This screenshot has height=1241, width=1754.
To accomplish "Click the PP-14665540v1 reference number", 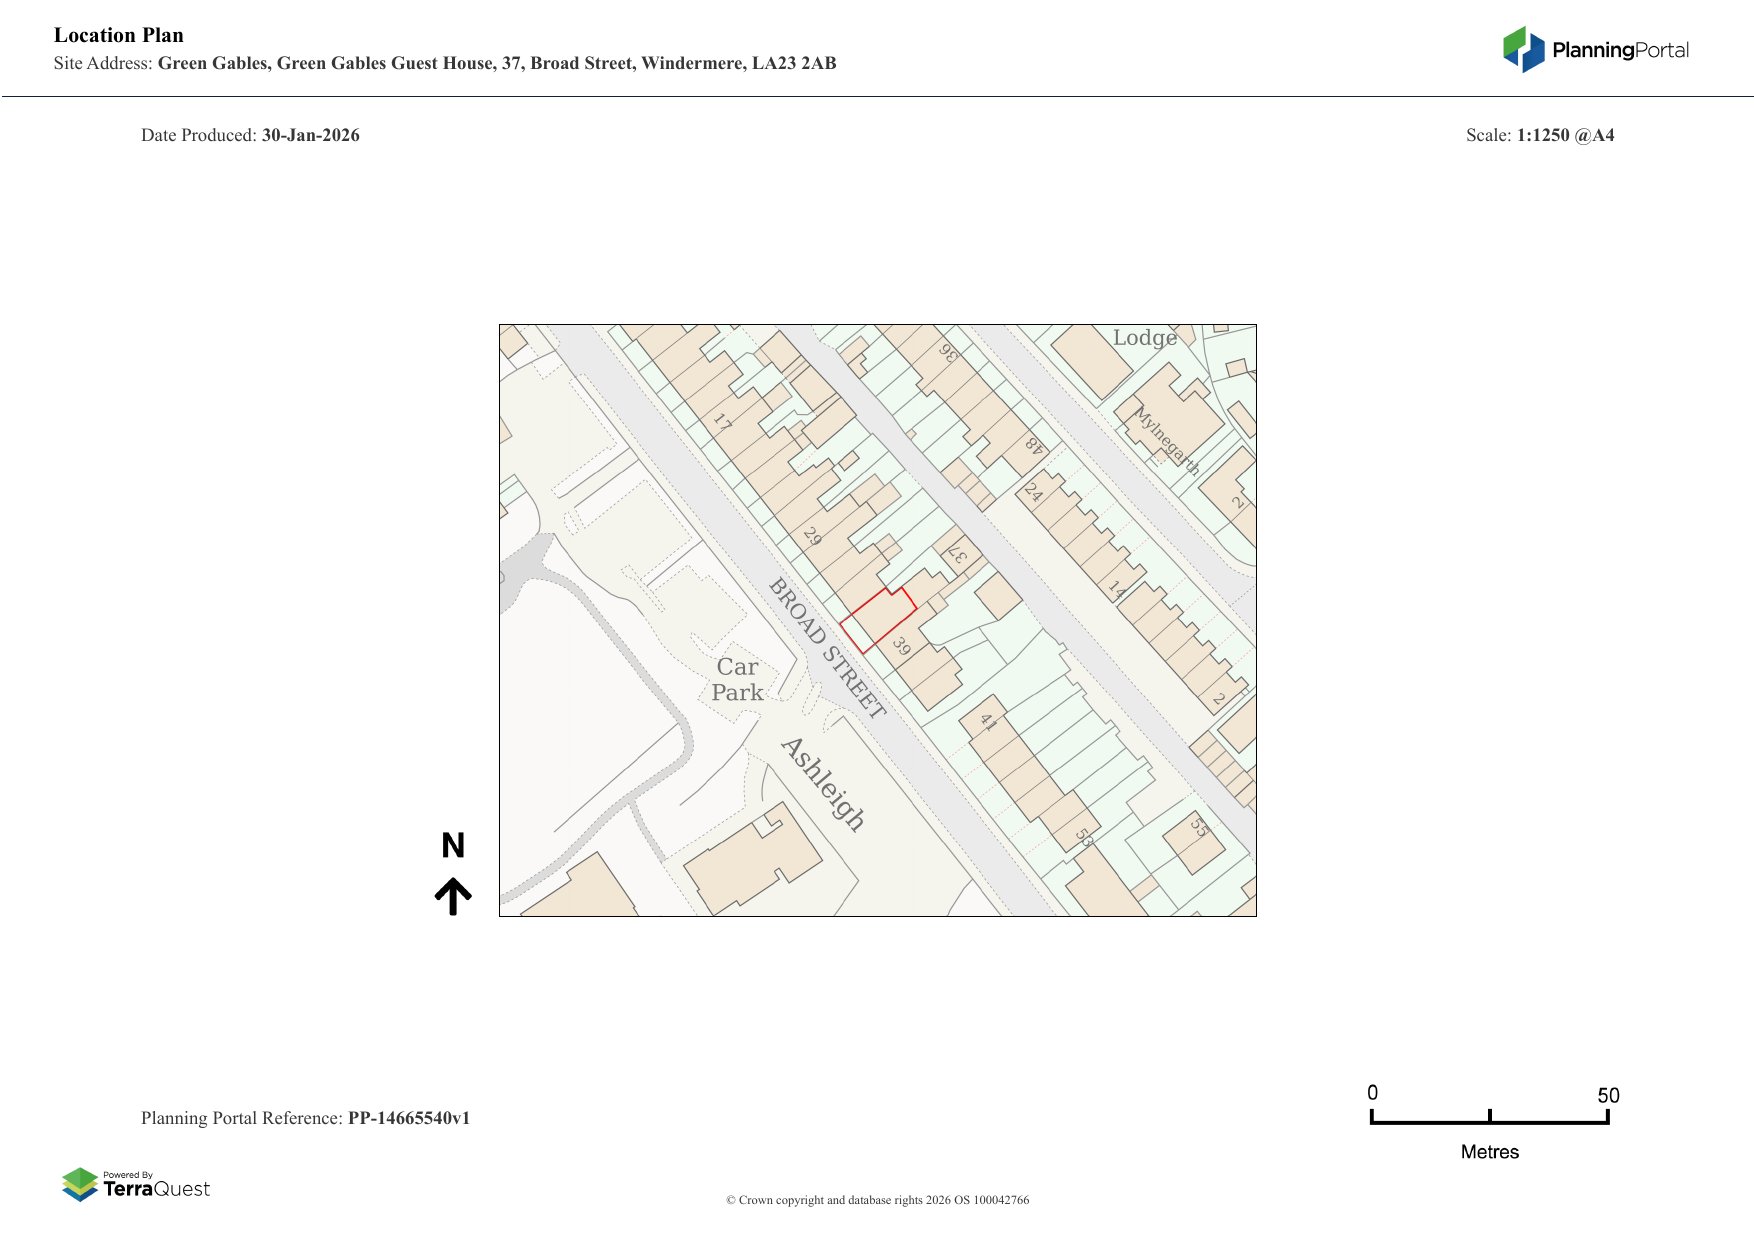I will pyautogui.click(x=408, y=1118).
